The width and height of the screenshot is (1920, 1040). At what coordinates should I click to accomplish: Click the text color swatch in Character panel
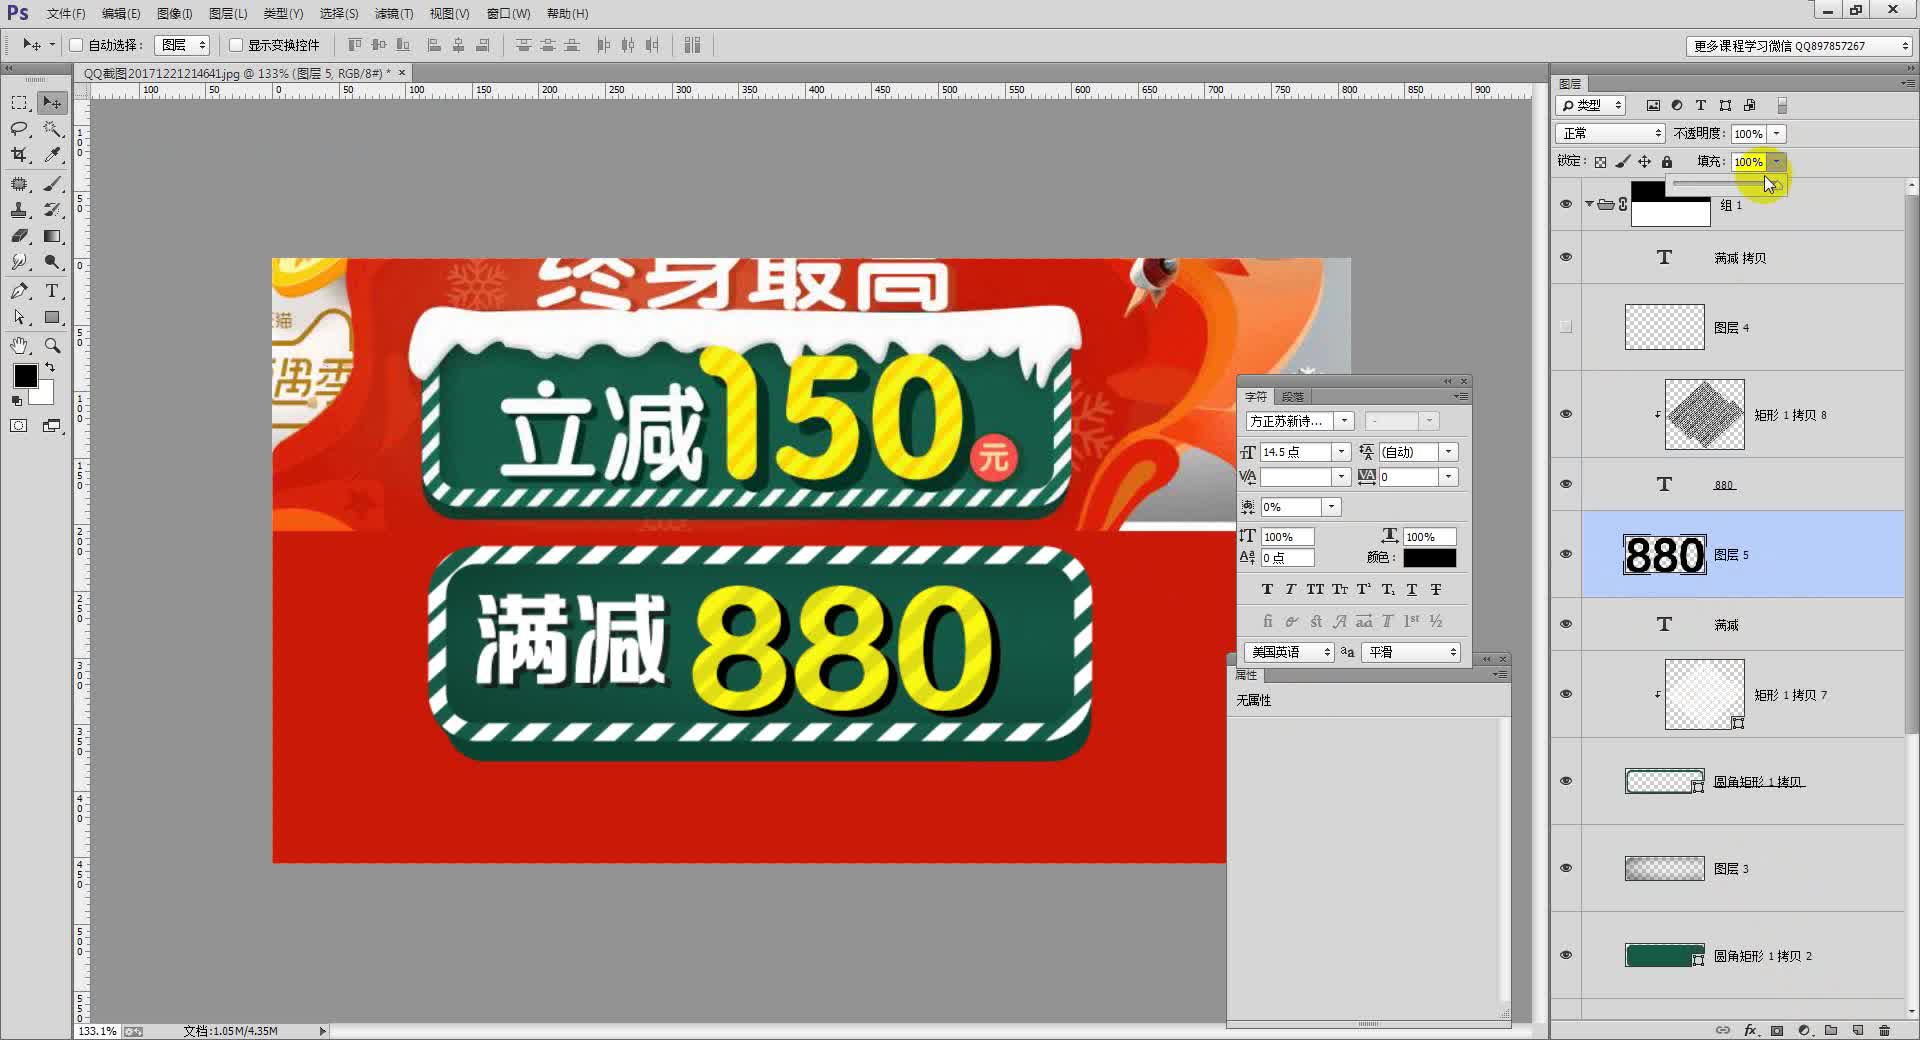pyautogui.click(x=1429, y=557)
